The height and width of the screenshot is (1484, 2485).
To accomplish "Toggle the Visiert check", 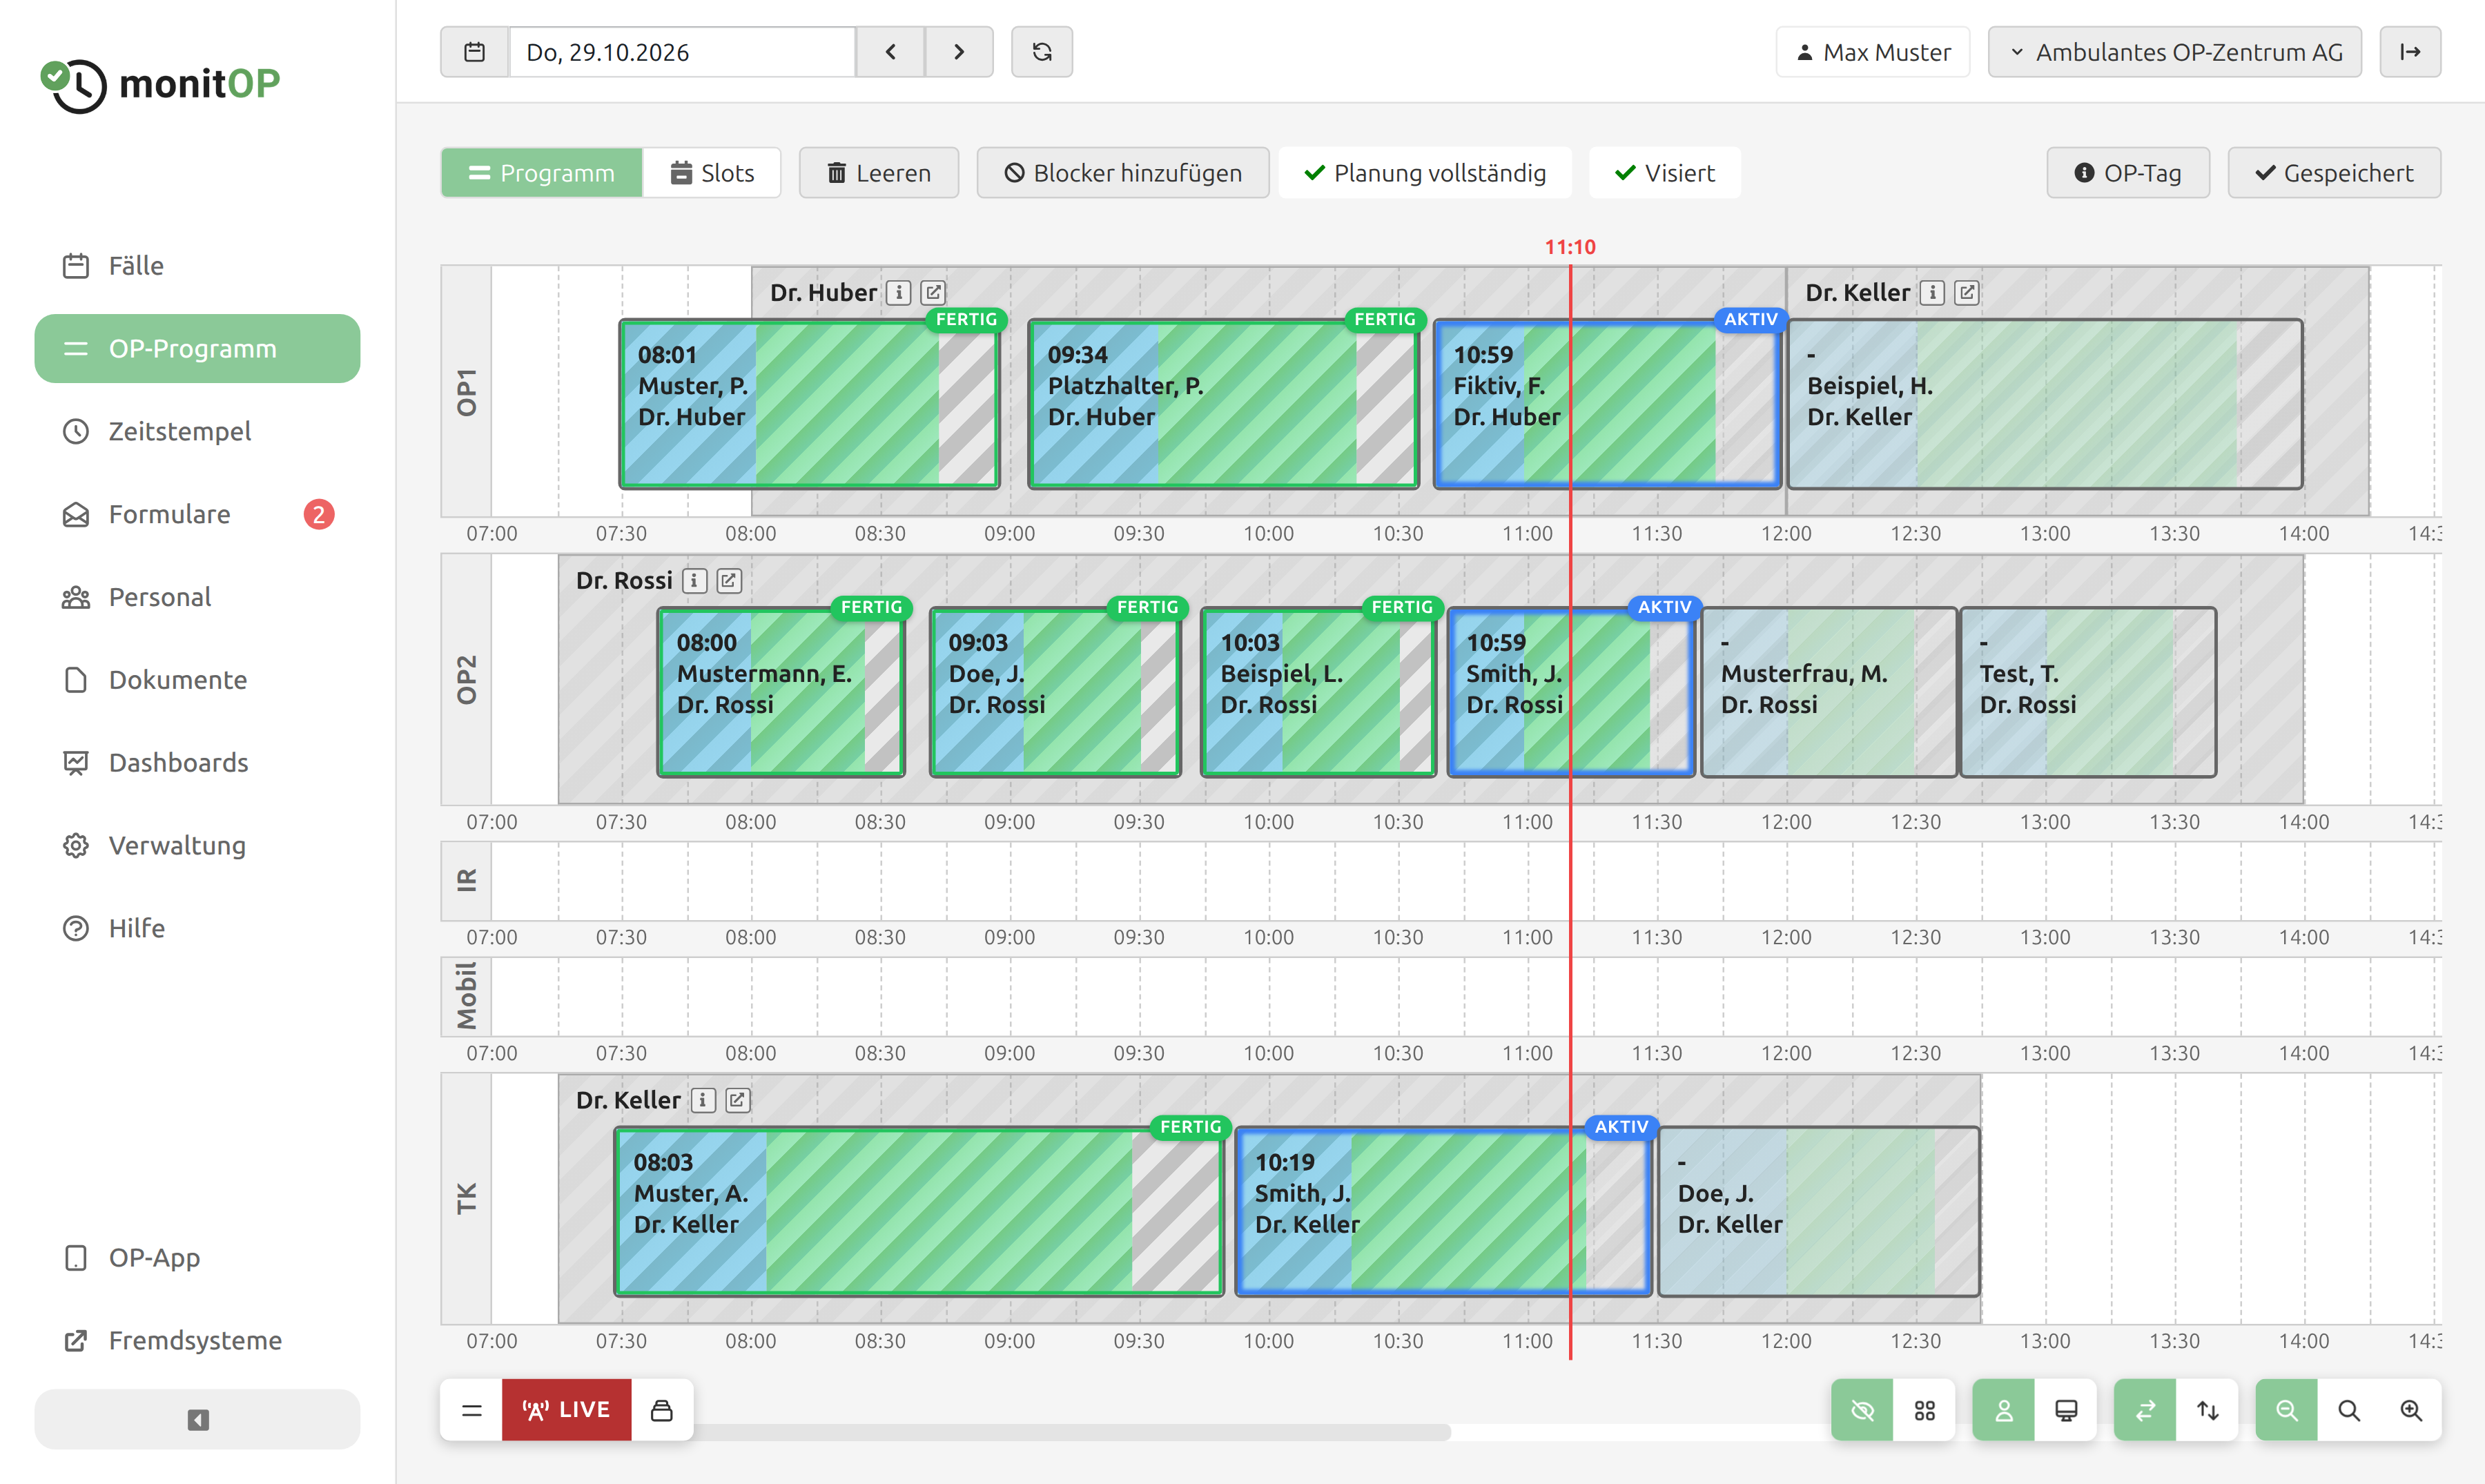I will 1665,173.
